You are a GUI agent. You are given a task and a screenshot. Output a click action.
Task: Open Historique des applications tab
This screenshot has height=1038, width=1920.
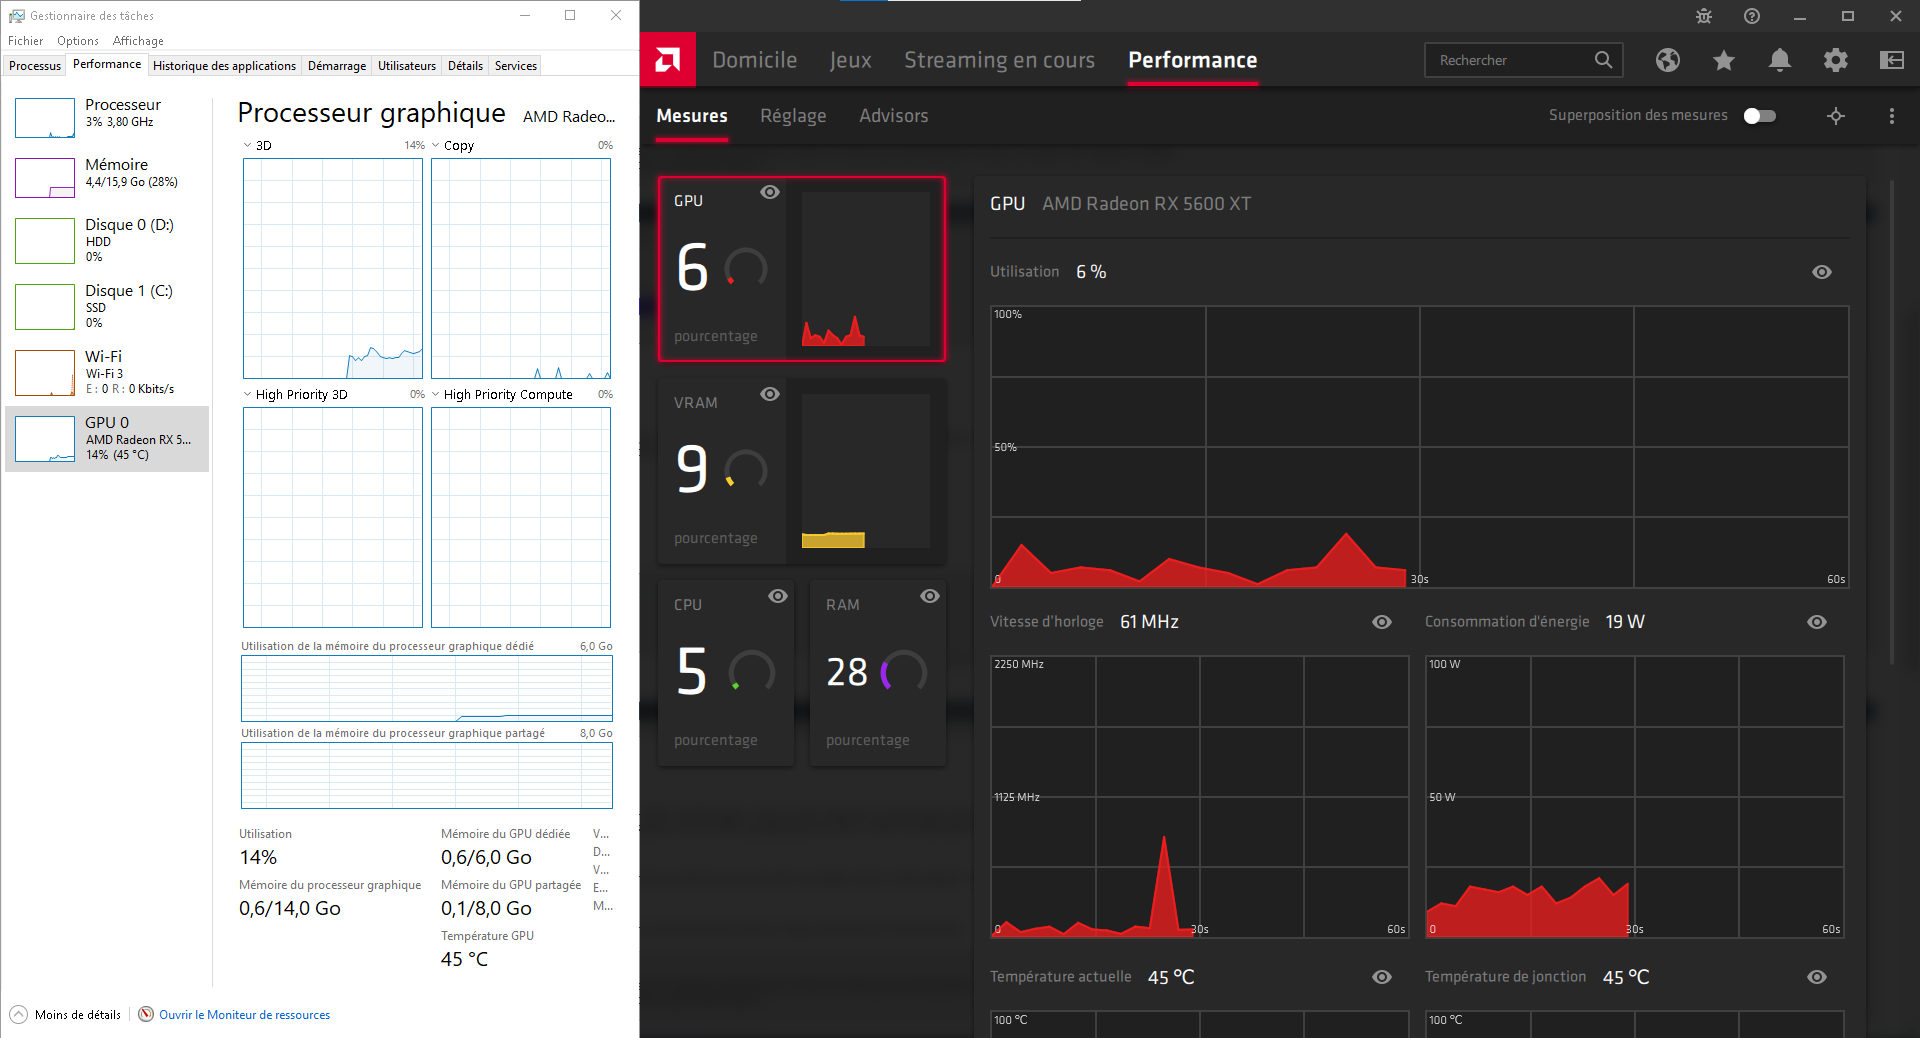click(224, 66)
